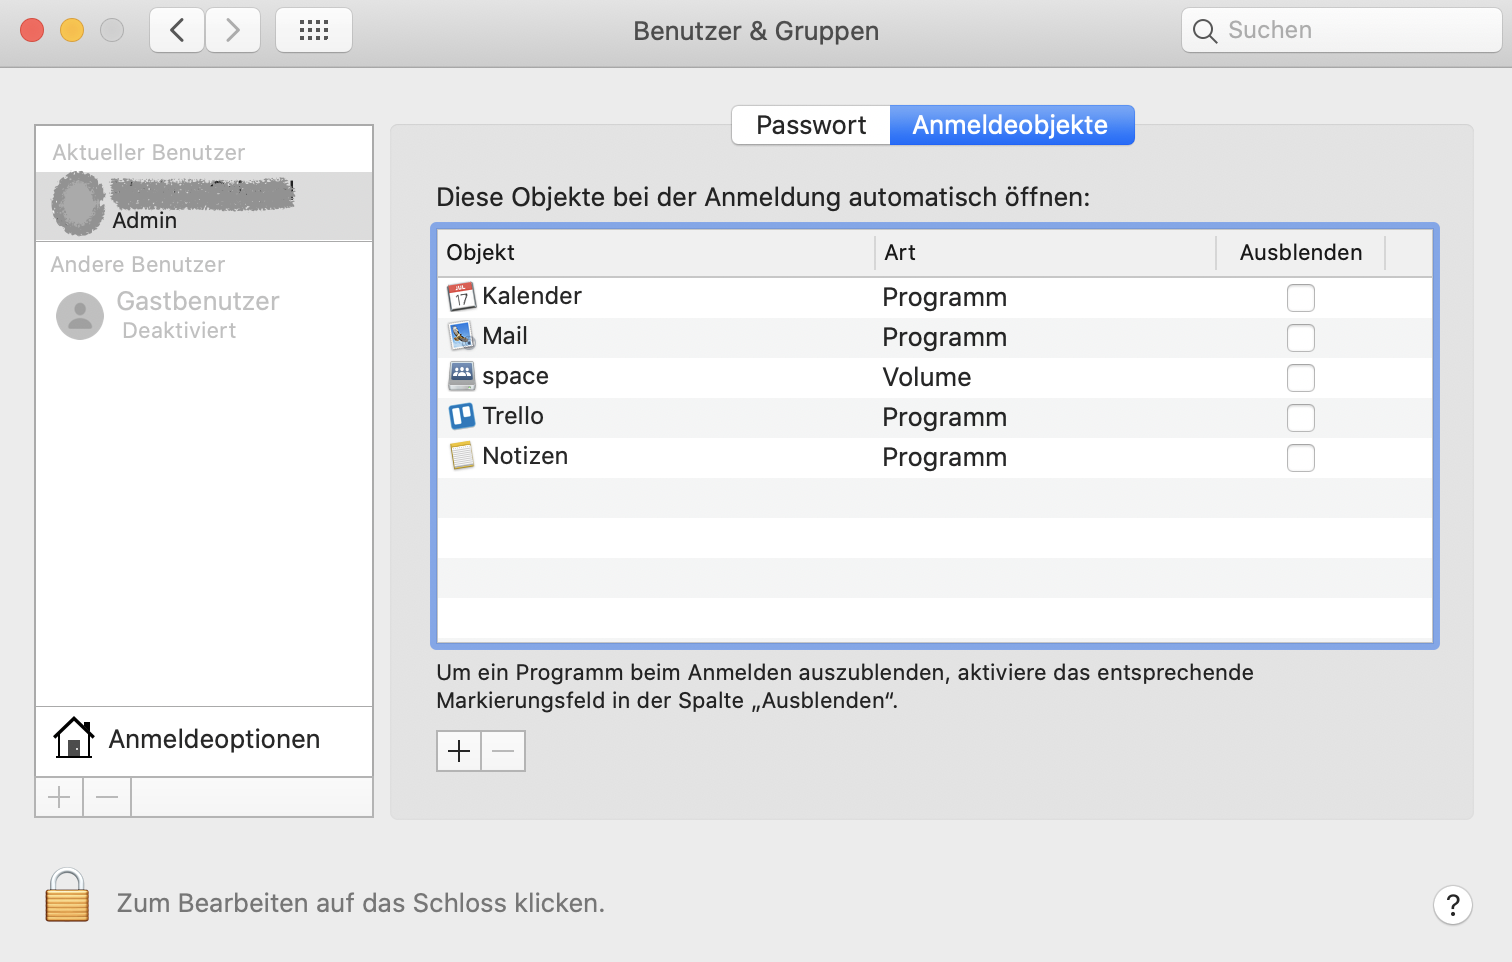
Task: Click the Kalender app icon in the list
Action: pos(461,296)
